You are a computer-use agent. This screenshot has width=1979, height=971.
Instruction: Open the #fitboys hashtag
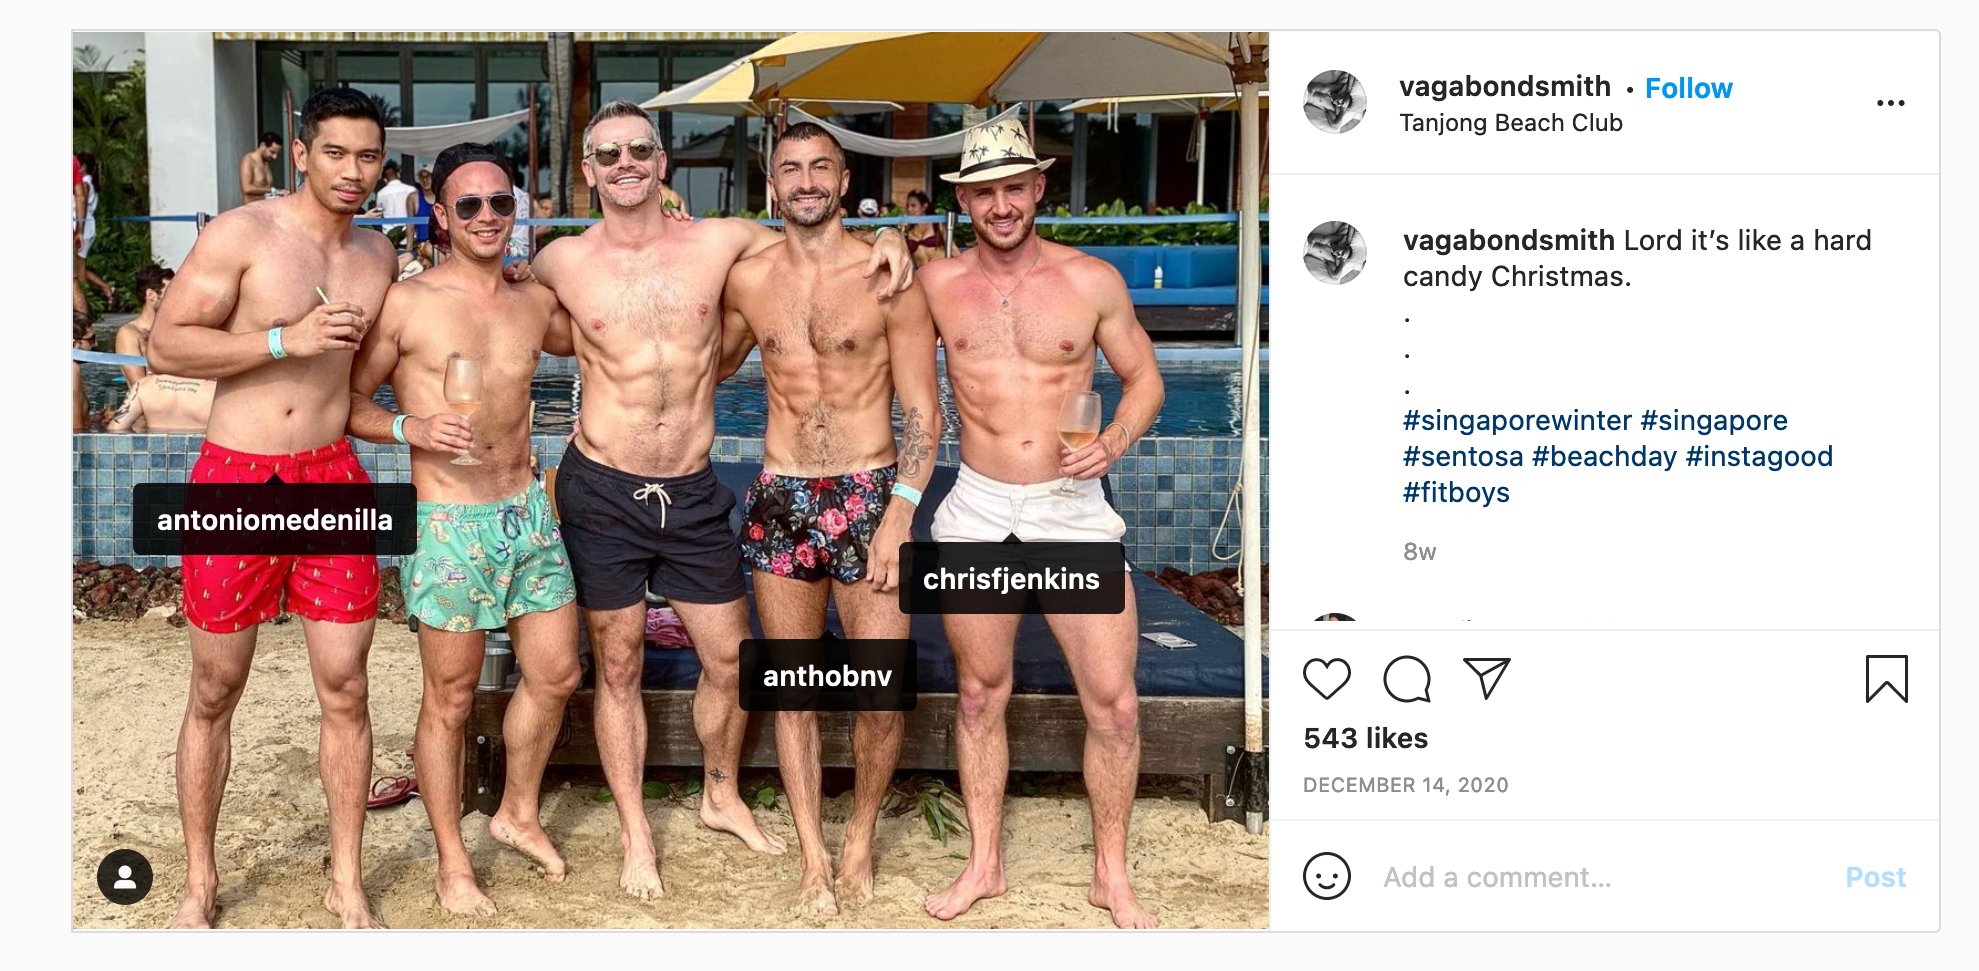pos(1455,492)
